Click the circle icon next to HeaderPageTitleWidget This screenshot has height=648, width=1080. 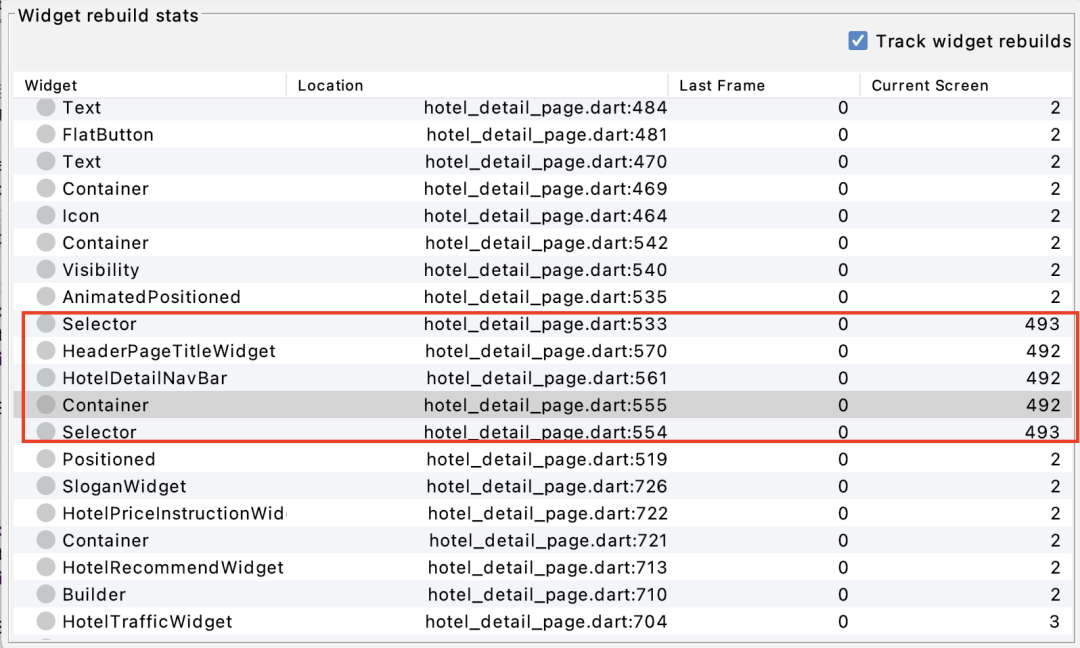tap(46, 351)
